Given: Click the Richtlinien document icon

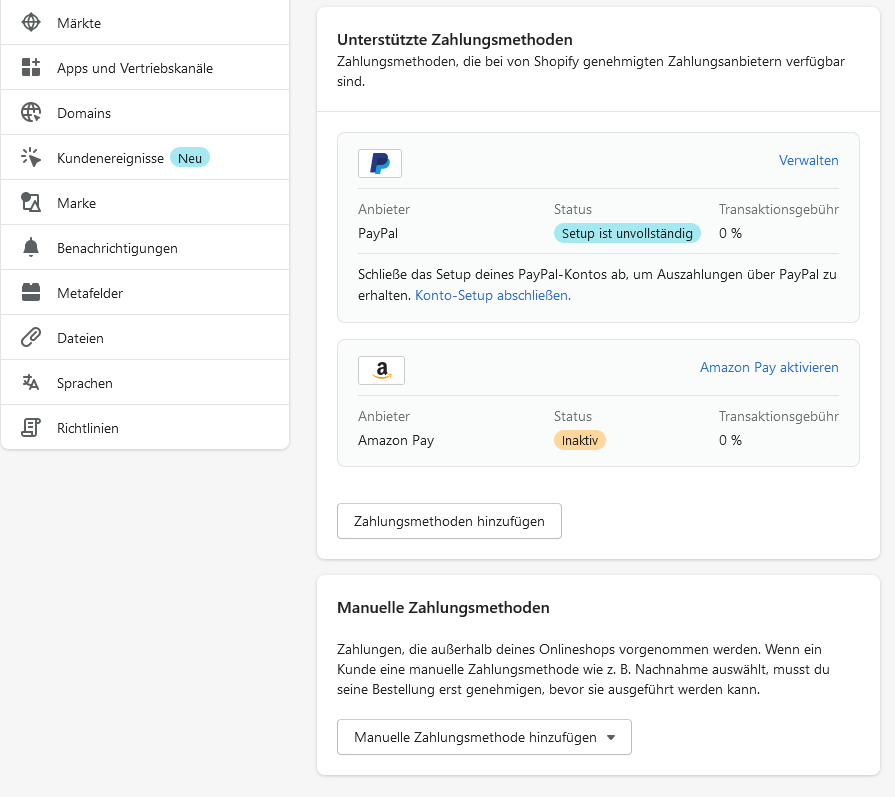Looking at the screenshot, I should [x=31, y=428].
